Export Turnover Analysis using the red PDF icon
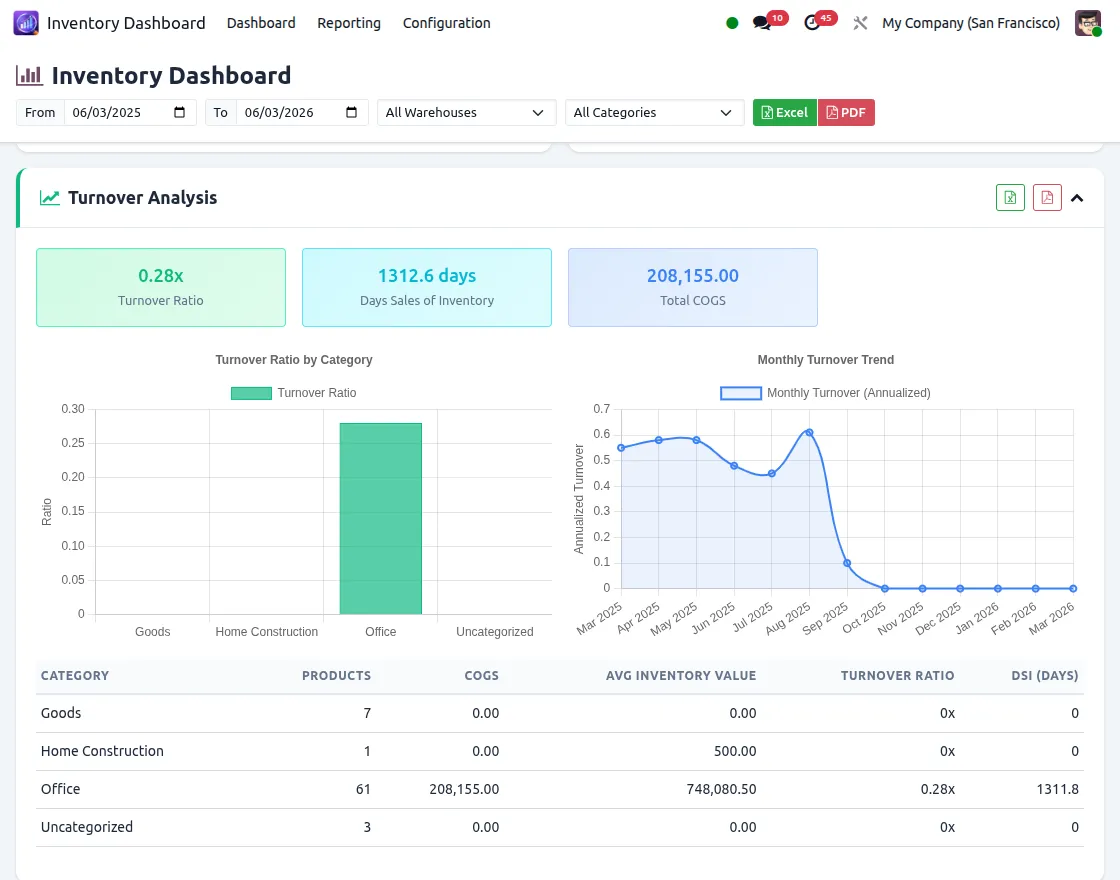 [1047, 197]
